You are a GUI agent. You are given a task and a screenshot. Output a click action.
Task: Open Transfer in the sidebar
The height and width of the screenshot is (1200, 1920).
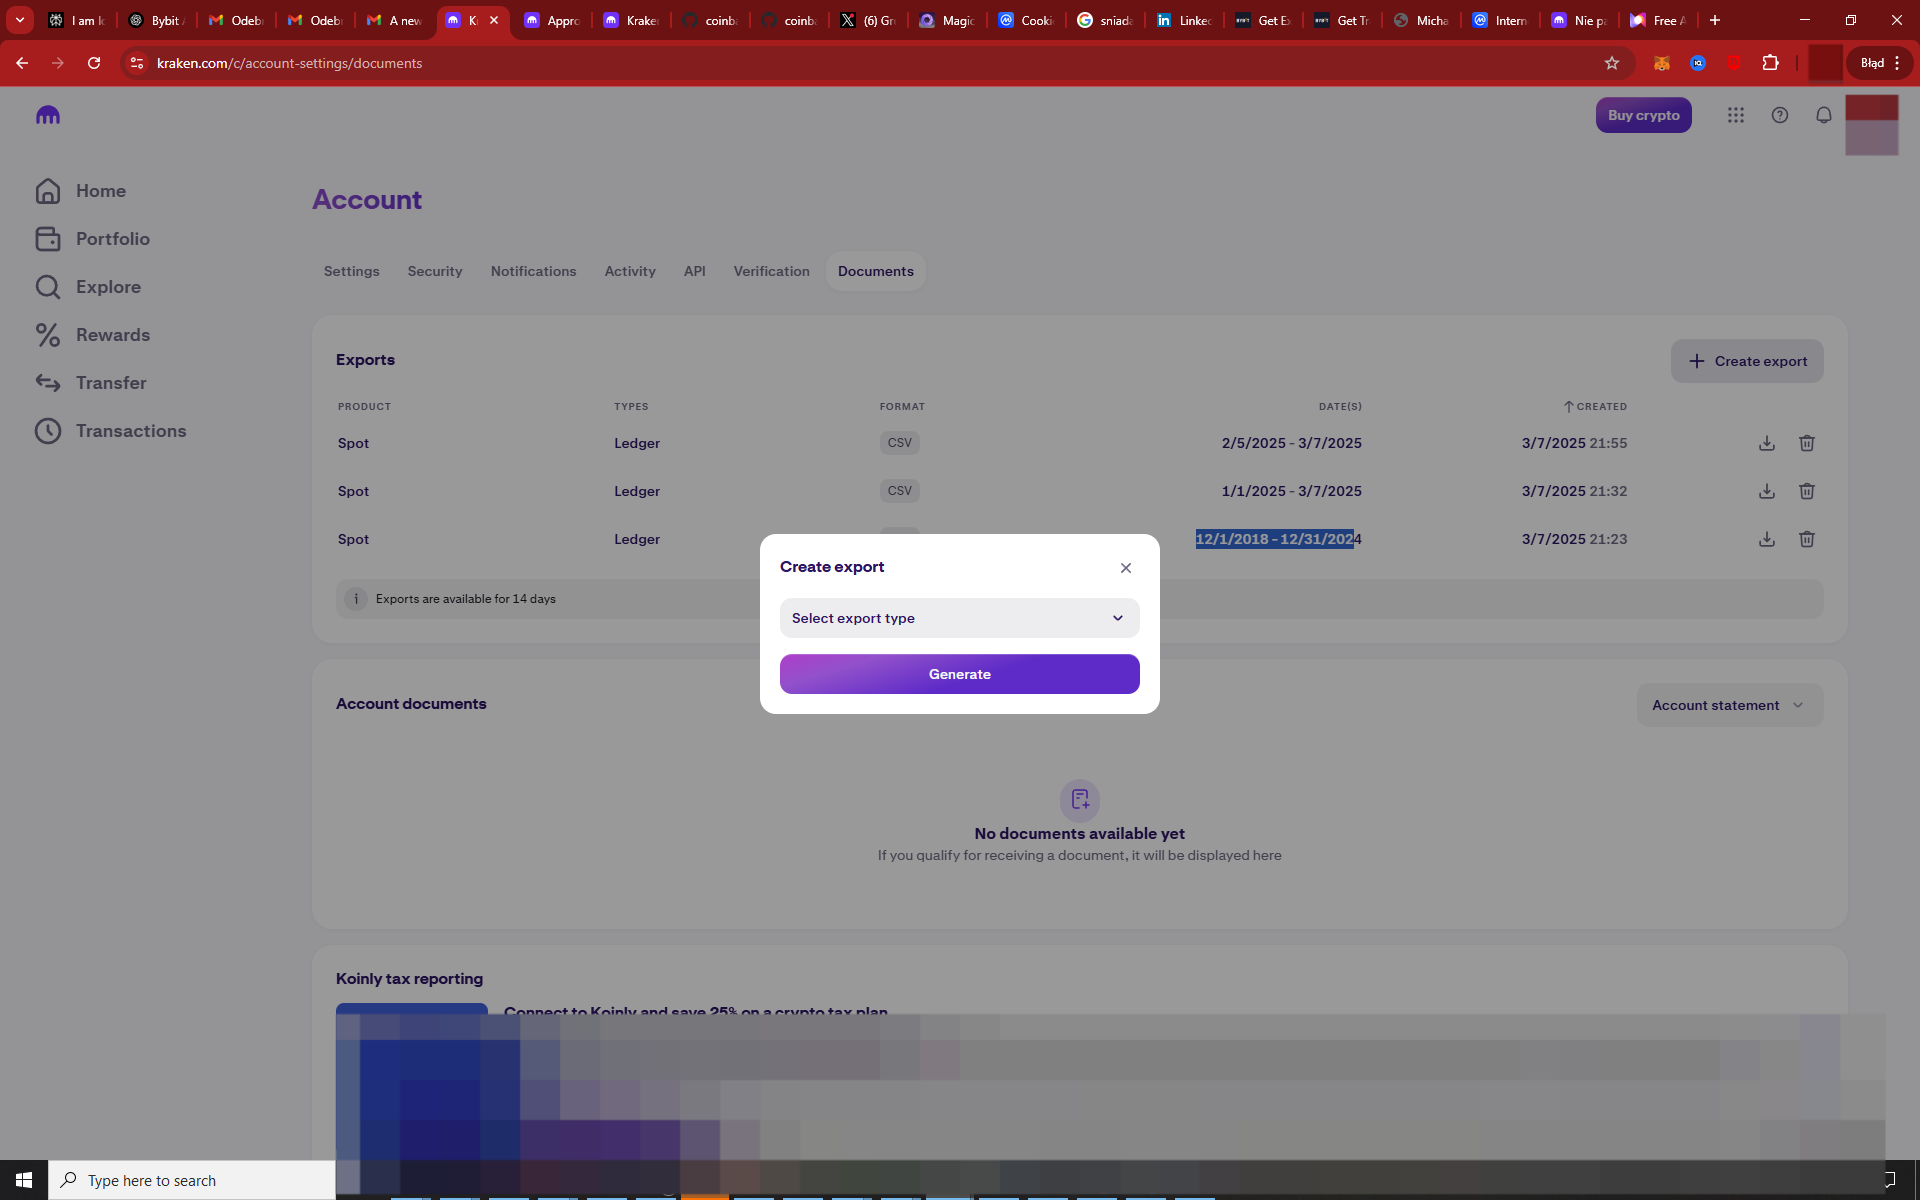click(x=90, y=383)
